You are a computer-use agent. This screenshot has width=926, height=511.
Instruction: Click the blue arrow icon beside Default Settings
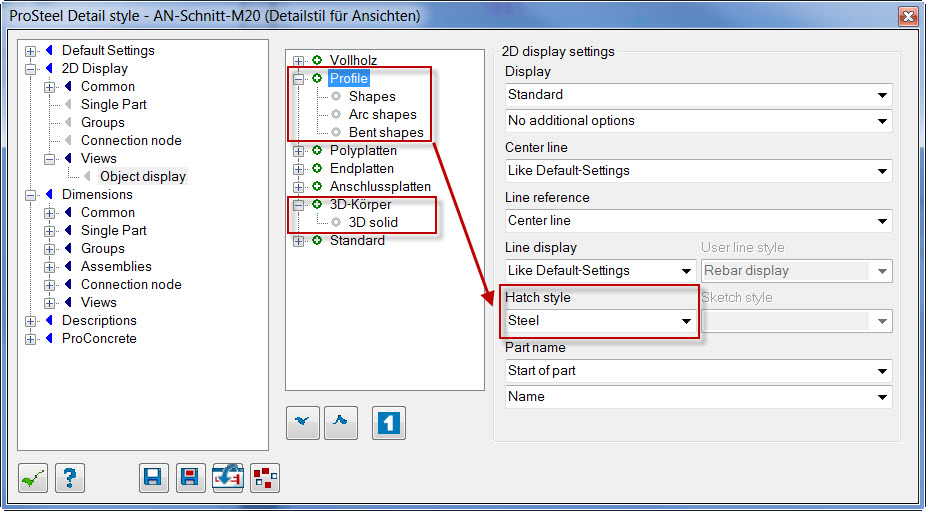click(50, 51)
